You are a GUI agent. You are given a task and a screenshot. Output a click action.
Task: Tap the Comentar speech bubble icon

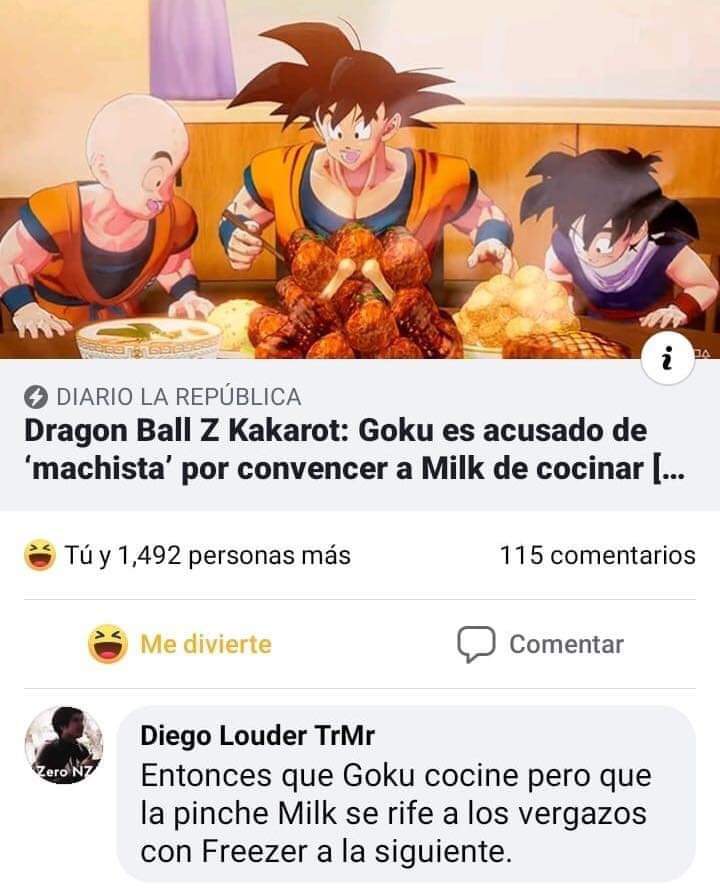click(x=476, y=645)
